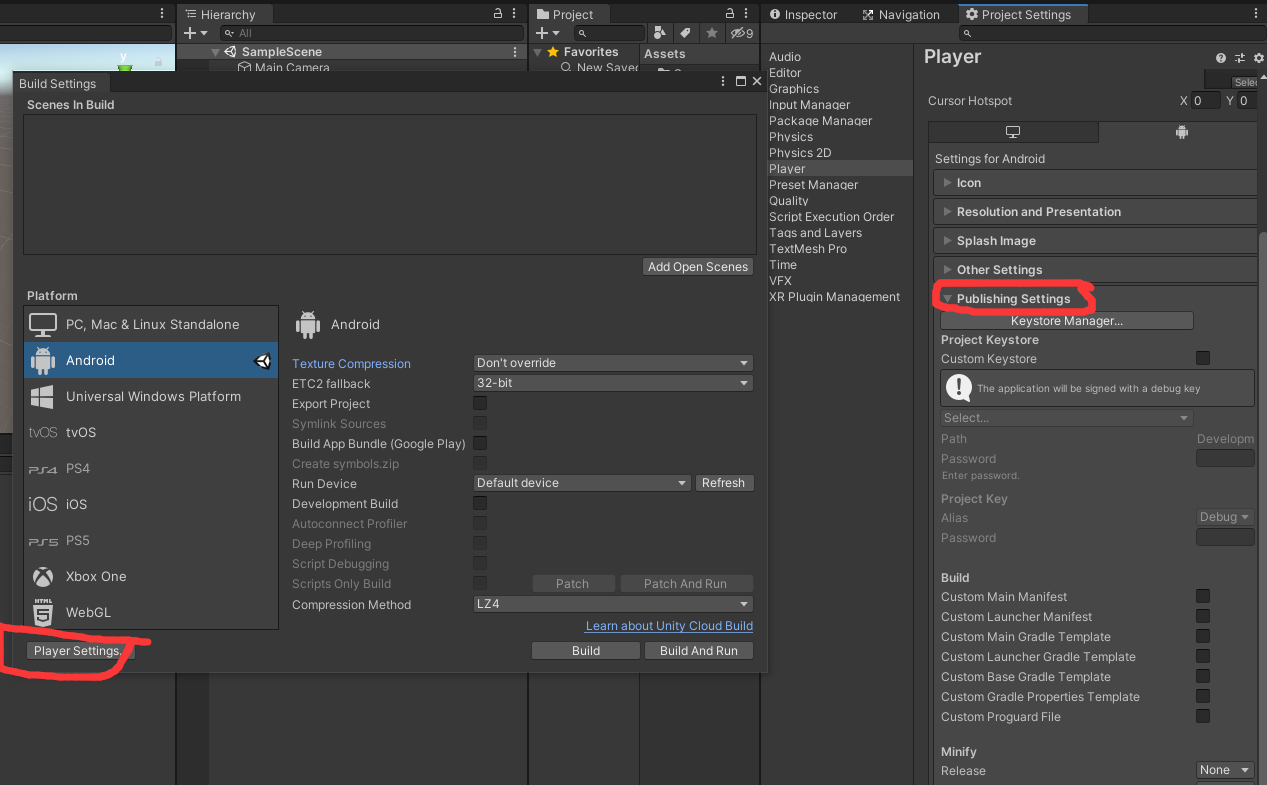
Task: Open Player settings gear menu
Action: (1259, 58)
